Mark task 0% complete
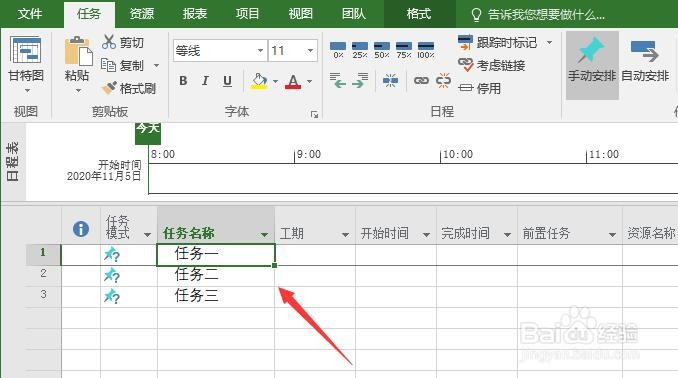 [x=338, y=50]
